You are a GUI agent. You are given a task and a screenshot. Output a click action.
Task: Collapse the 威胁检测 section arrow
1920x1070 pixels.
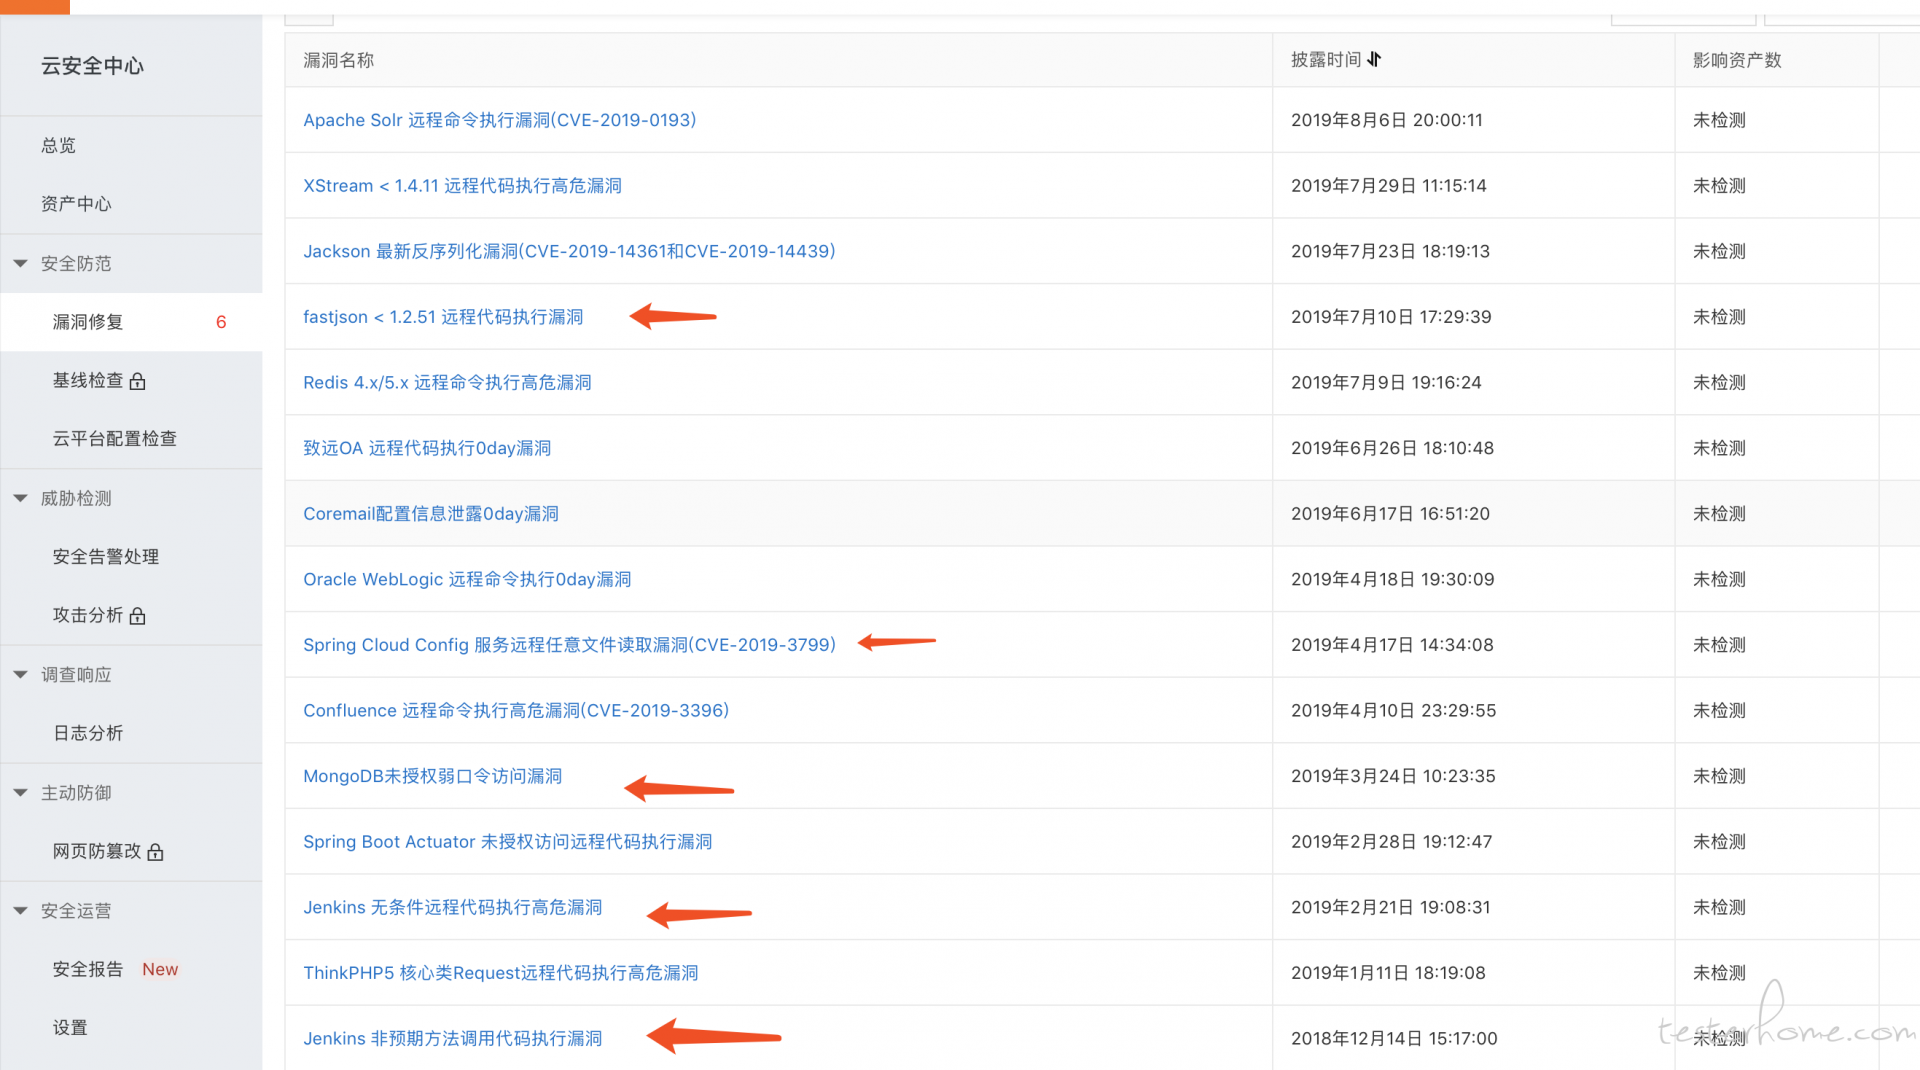[x=20, y=498]
